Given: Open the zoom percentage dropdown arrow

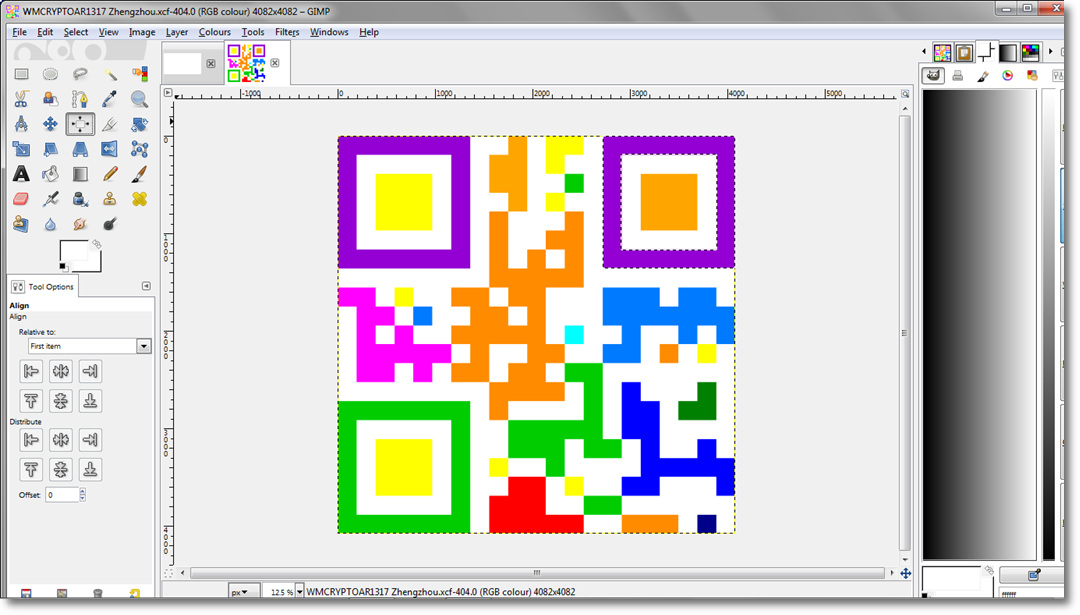Looking at the screenshot, I should pyautogui.click(x=300, y=592).
